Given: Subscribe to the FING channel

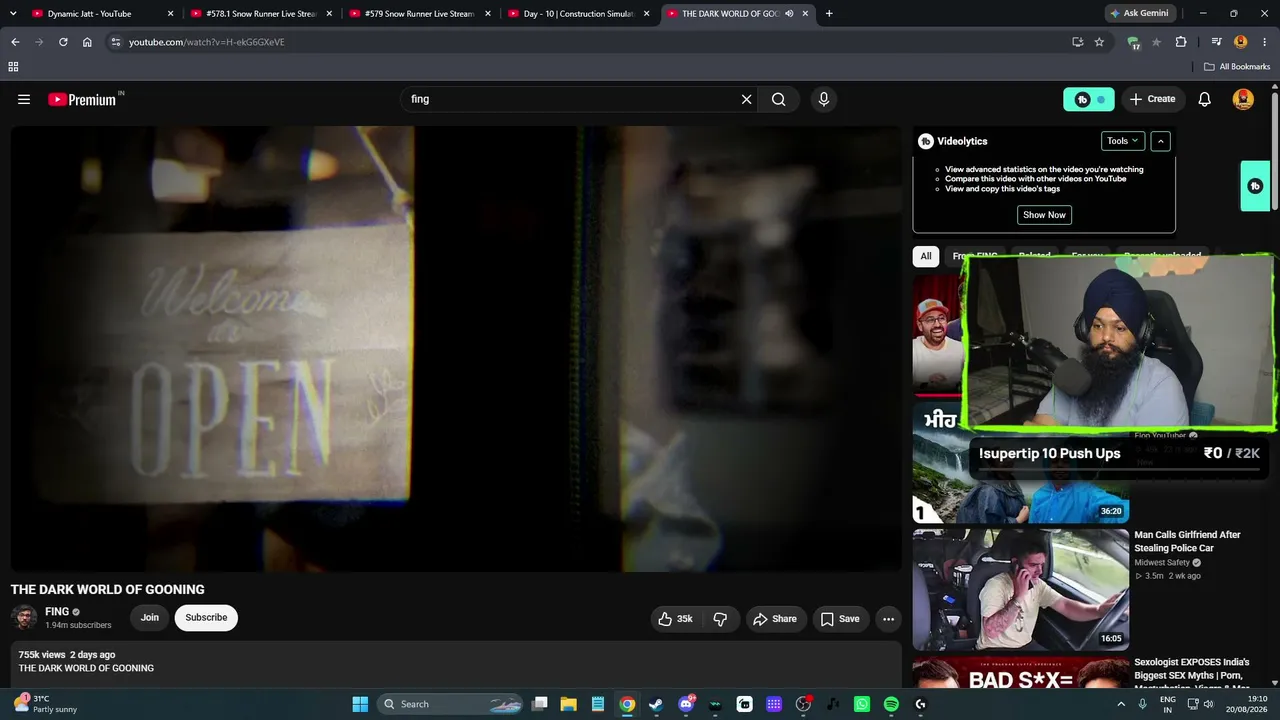Looking at the screenshot, I should 206,618.
